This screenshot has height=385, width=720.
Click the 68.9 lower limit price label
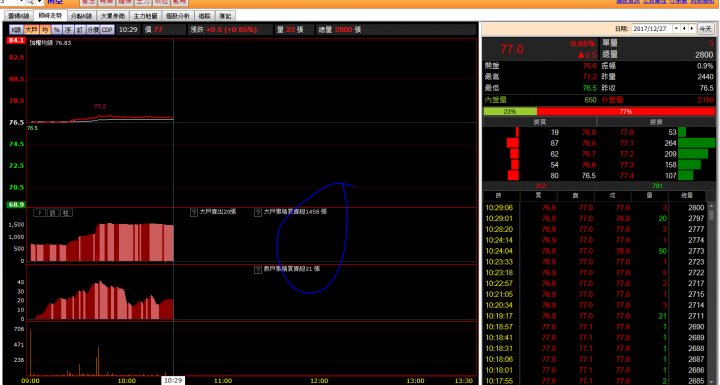pyautogui.click(x=16, y=204)
